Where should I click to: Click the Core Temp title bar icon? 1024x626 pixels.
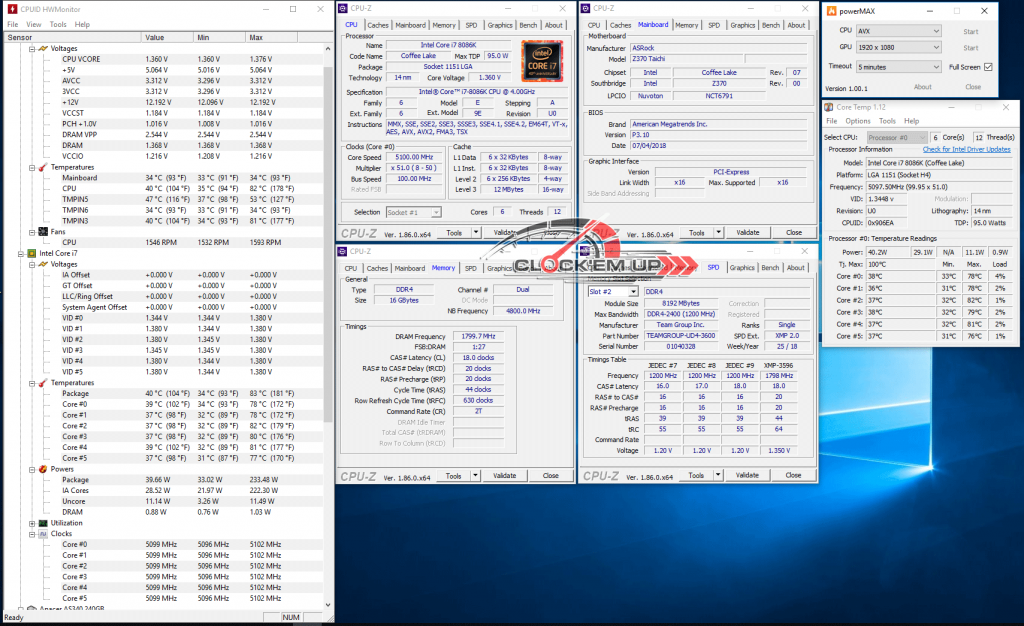tap(830, 106)
